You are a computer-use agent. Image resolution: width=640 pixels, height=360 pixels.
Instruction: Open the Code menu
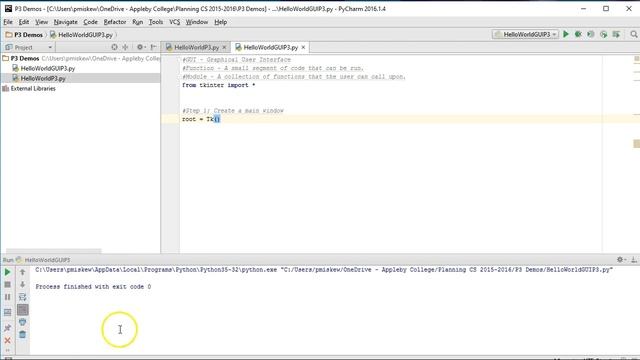coord(90,22)
